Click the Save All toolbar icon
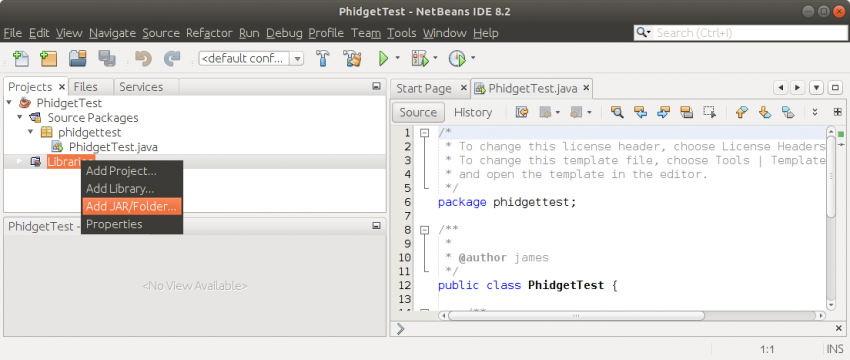Image resolution: width=850 pixels, height=360 pixels. [107, 58]
